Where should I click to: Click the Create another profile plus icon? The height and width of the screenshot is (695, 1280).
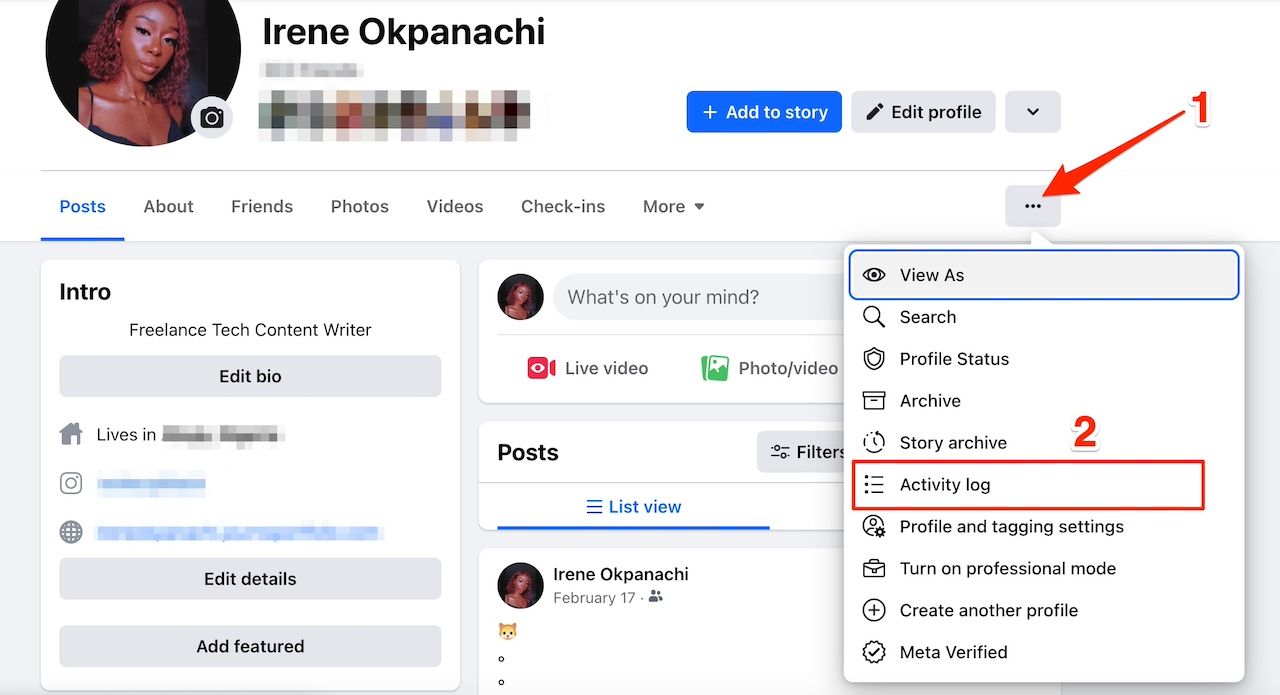875,610
